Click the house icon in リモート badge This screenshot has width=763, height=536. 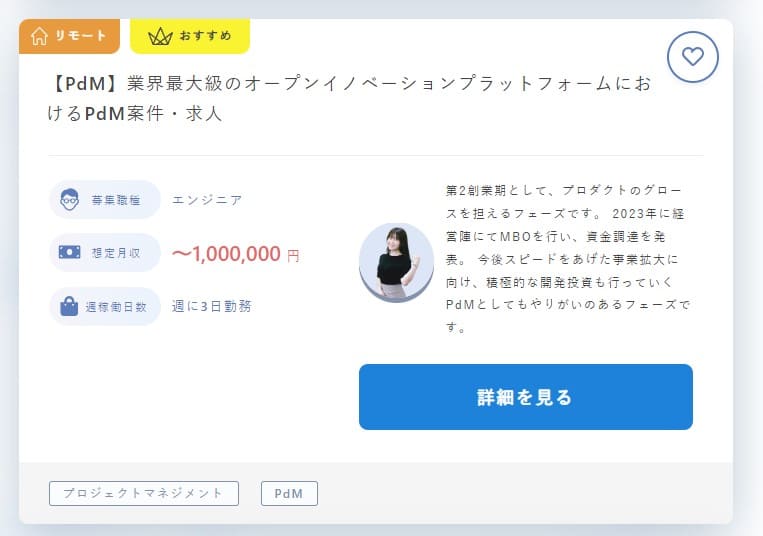click(x=39, y=36)
